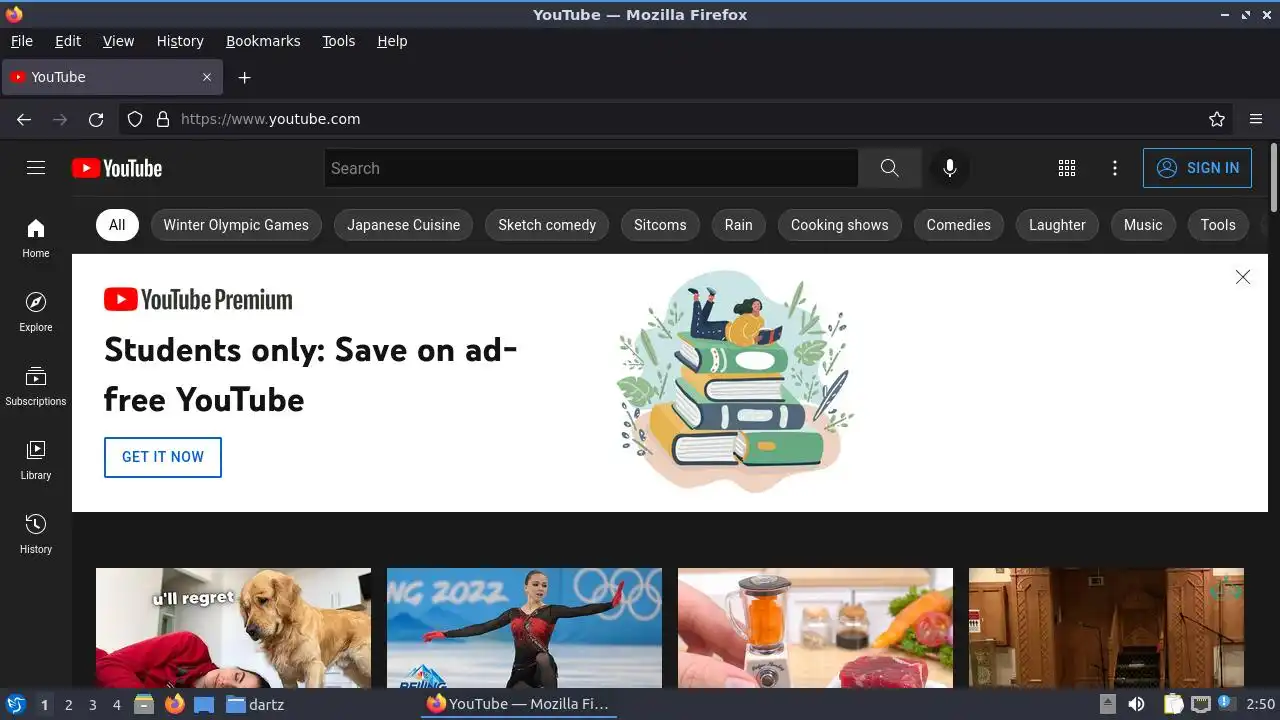
Task: Select the All filter chip
Action: pyautogui.click(x=117, y=225)
